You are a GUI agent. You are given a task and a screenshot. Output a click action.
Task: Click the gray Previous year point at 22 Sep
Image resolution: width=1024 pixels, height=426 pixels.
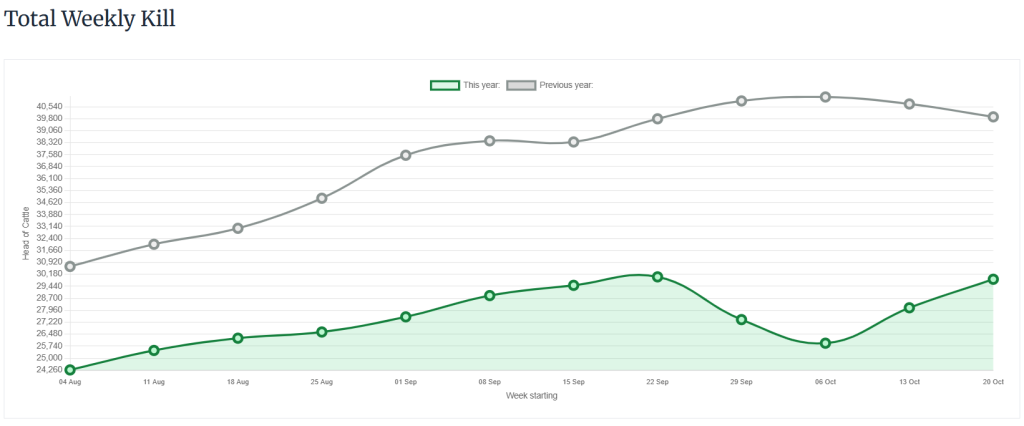point(658,119)
